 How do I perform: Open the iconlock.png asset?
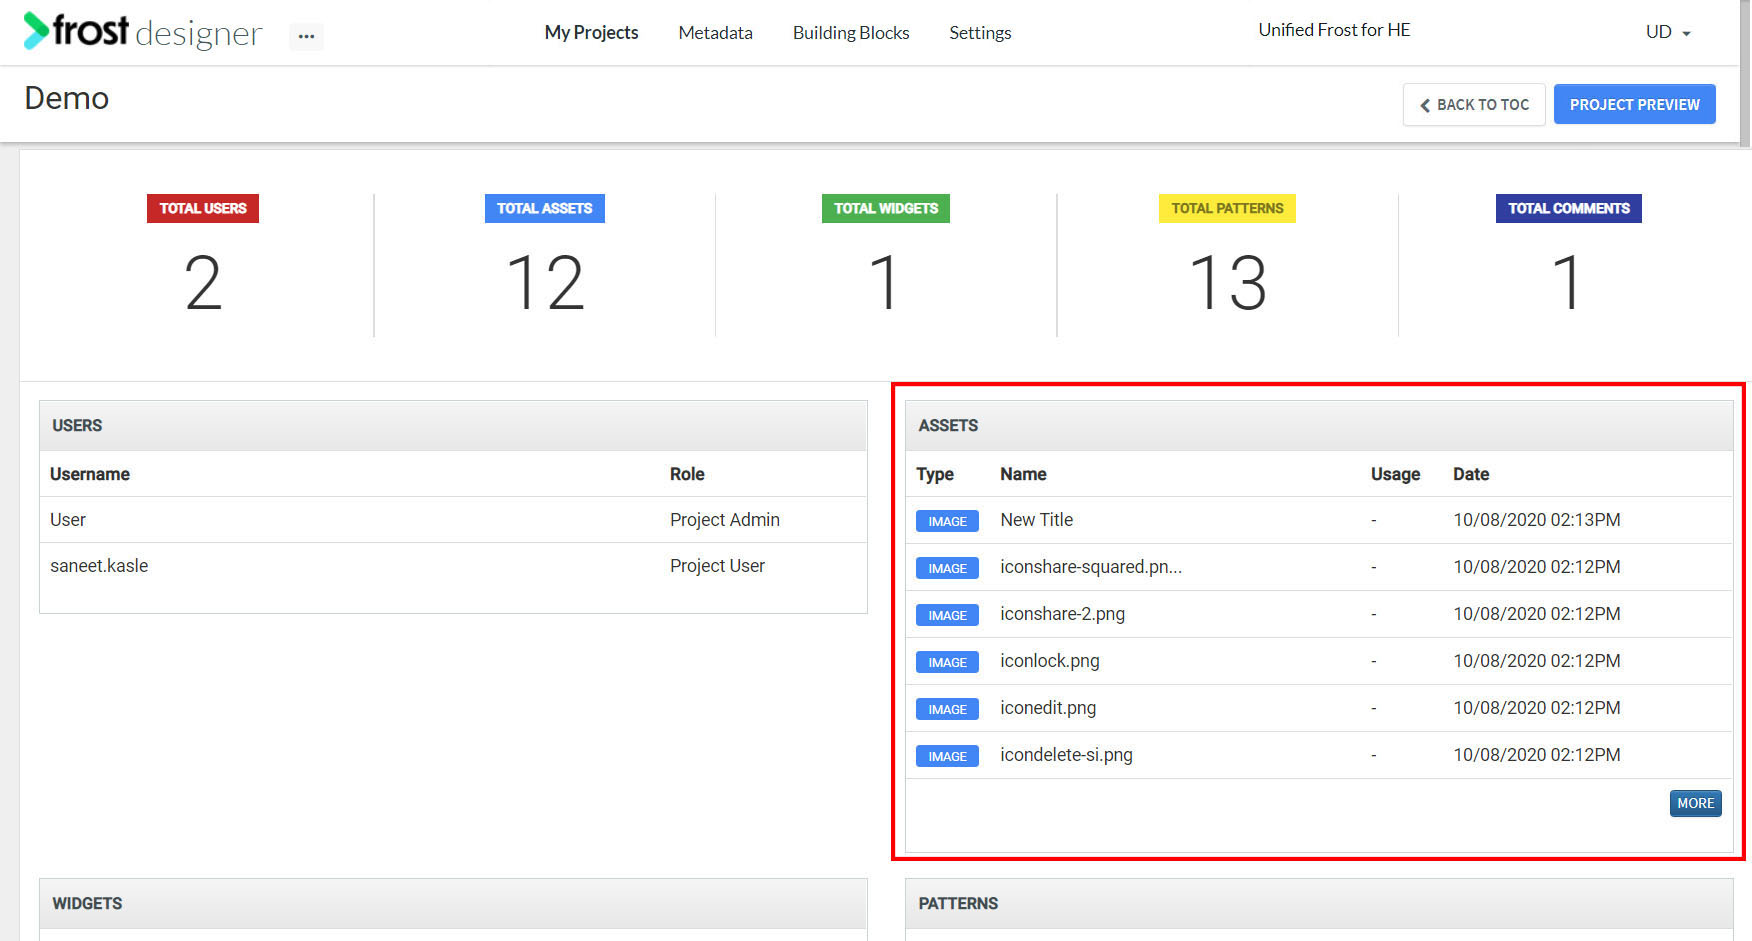coord(1050,661)
